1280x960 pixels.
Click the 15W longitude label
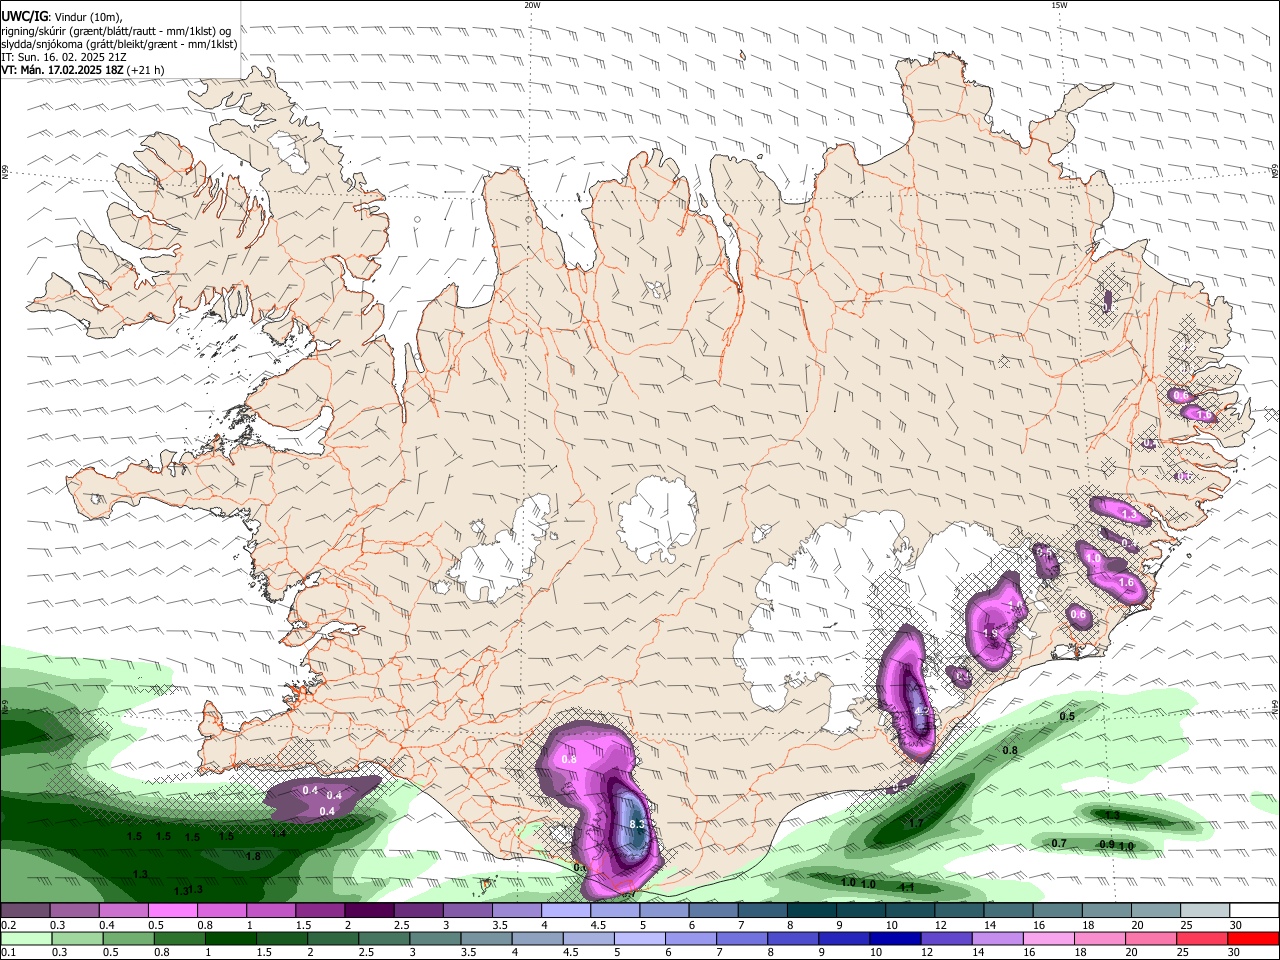pos(1059,5)
